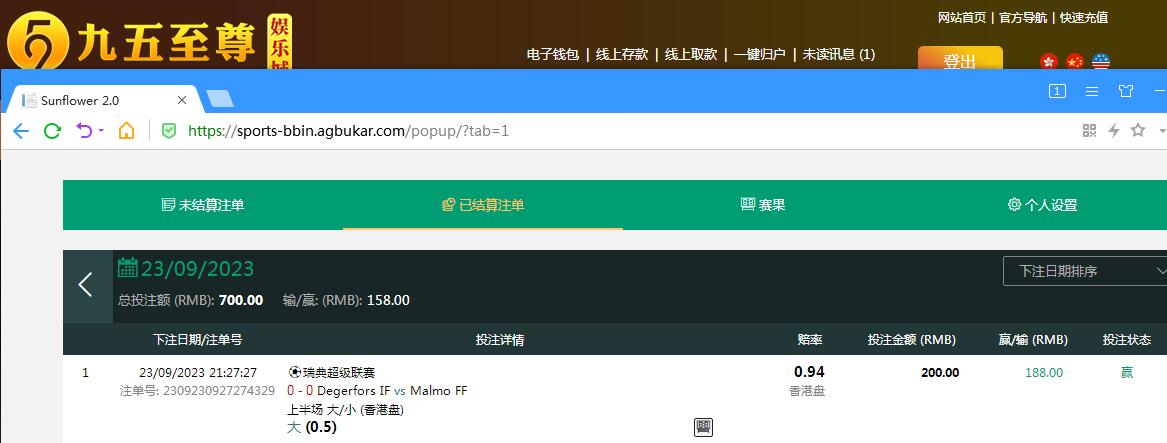Viewport: 1167px width, 443px height.
Task: Click the 投注金额 (RMB) column header
Action: (x=912, y=340)
